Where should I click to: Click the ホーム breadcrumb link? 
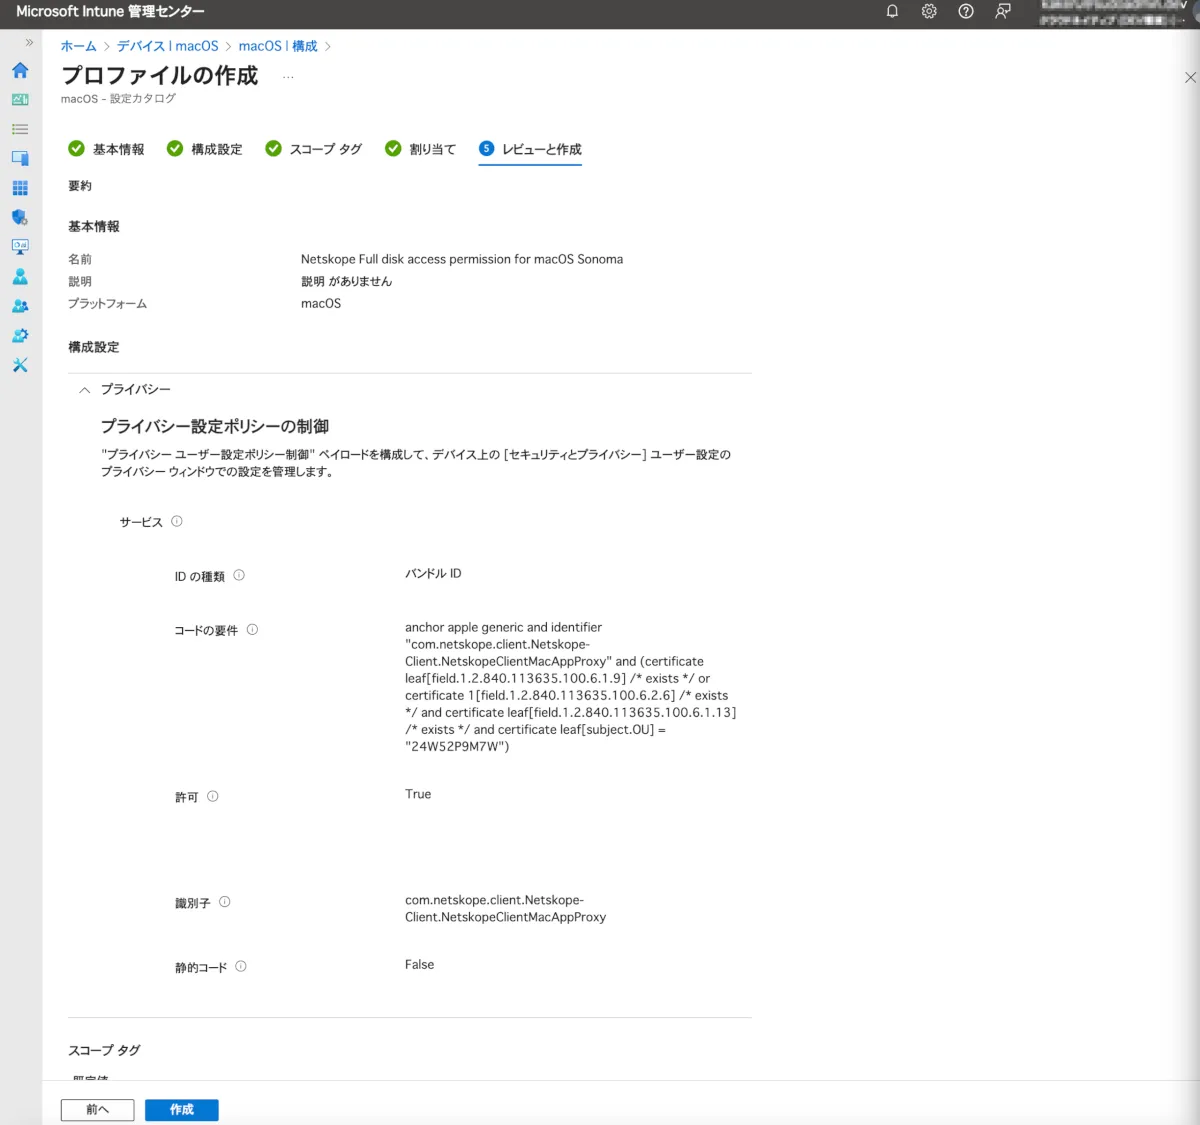(78, 46)
